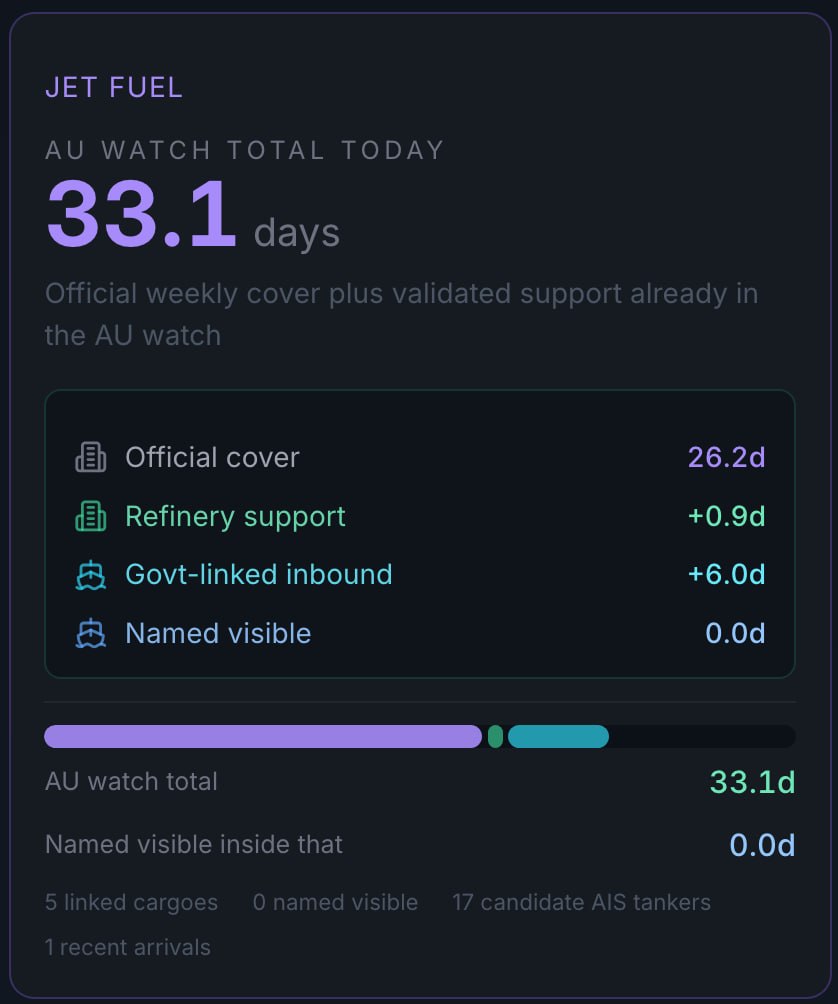Click the green Refinery support building icon
This screenshot has height=1004, width=838.
click(91, 516)
